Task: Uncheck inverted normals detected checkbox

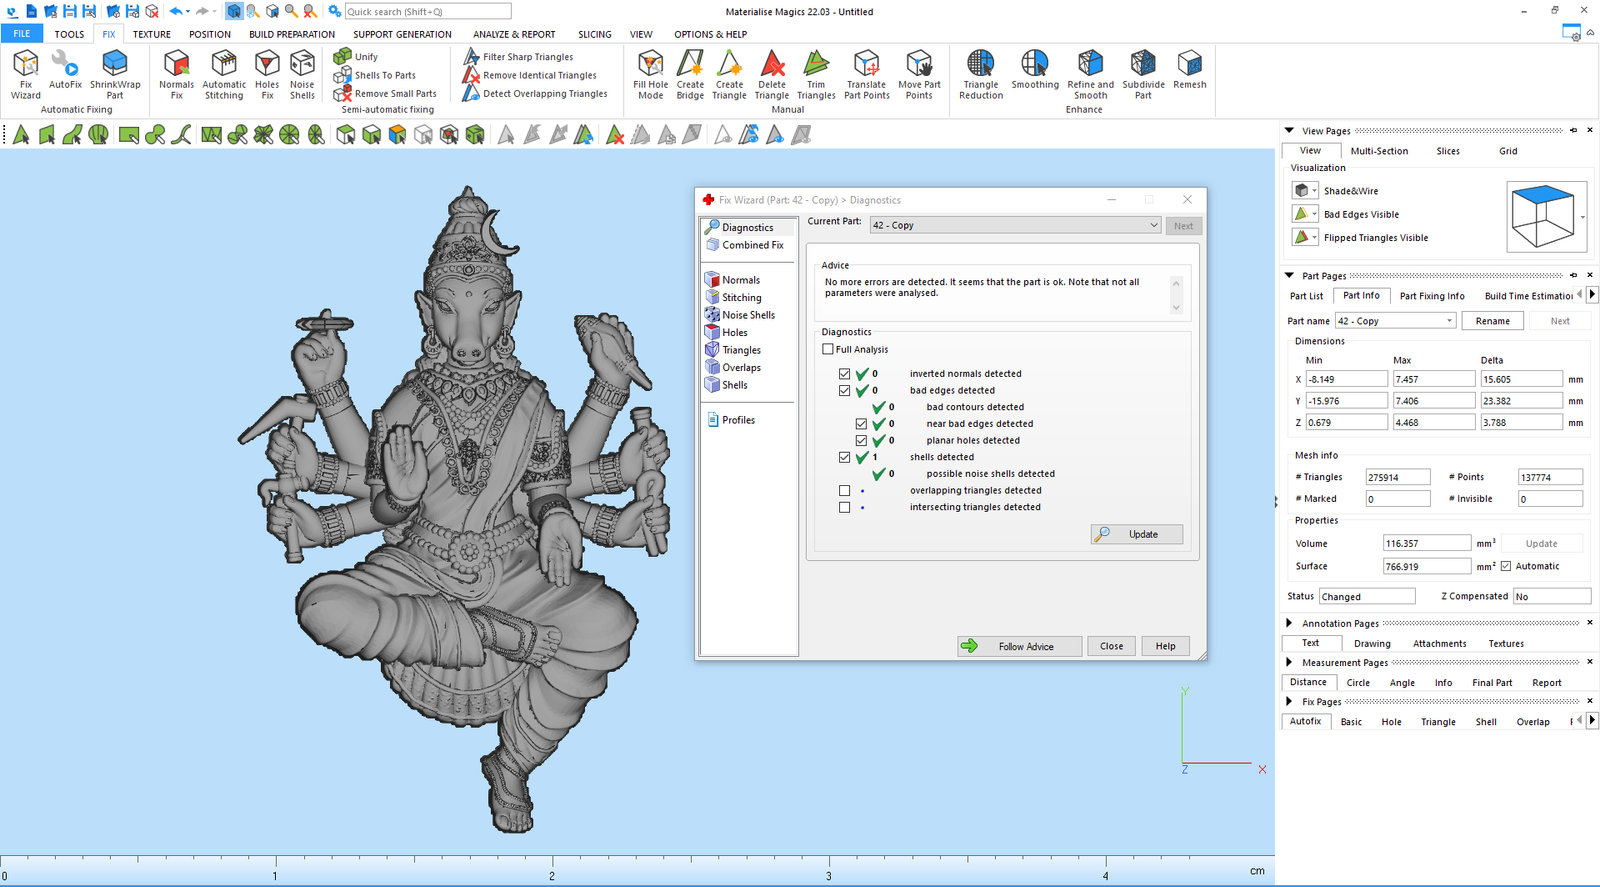Action: 844,374
